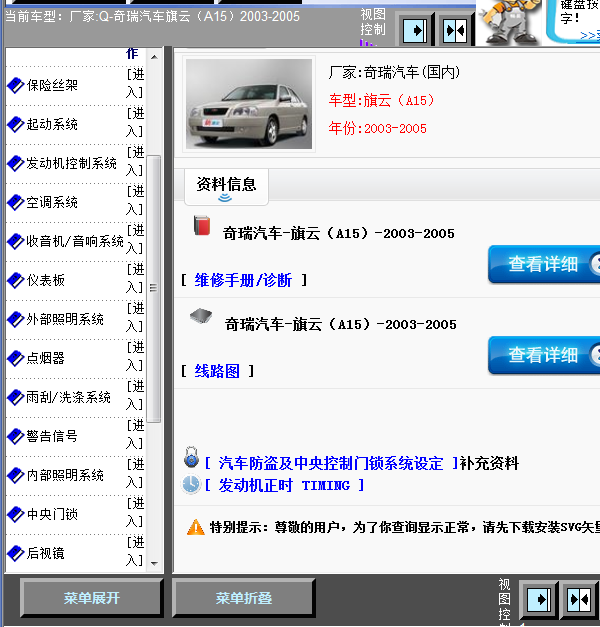Click the book icon beside 警告信号

click(16, 436)
